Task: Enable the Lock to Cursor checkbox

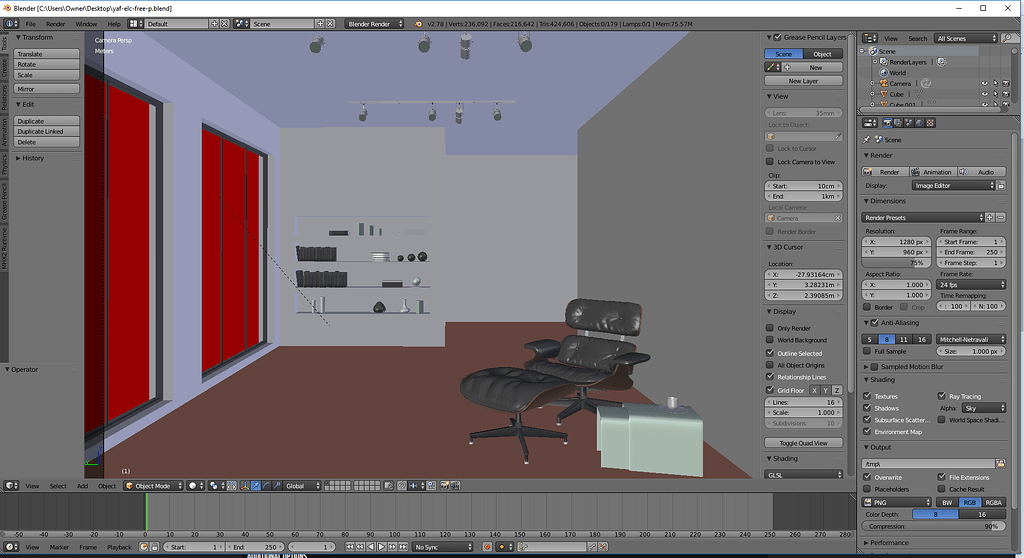Action: 770,148
